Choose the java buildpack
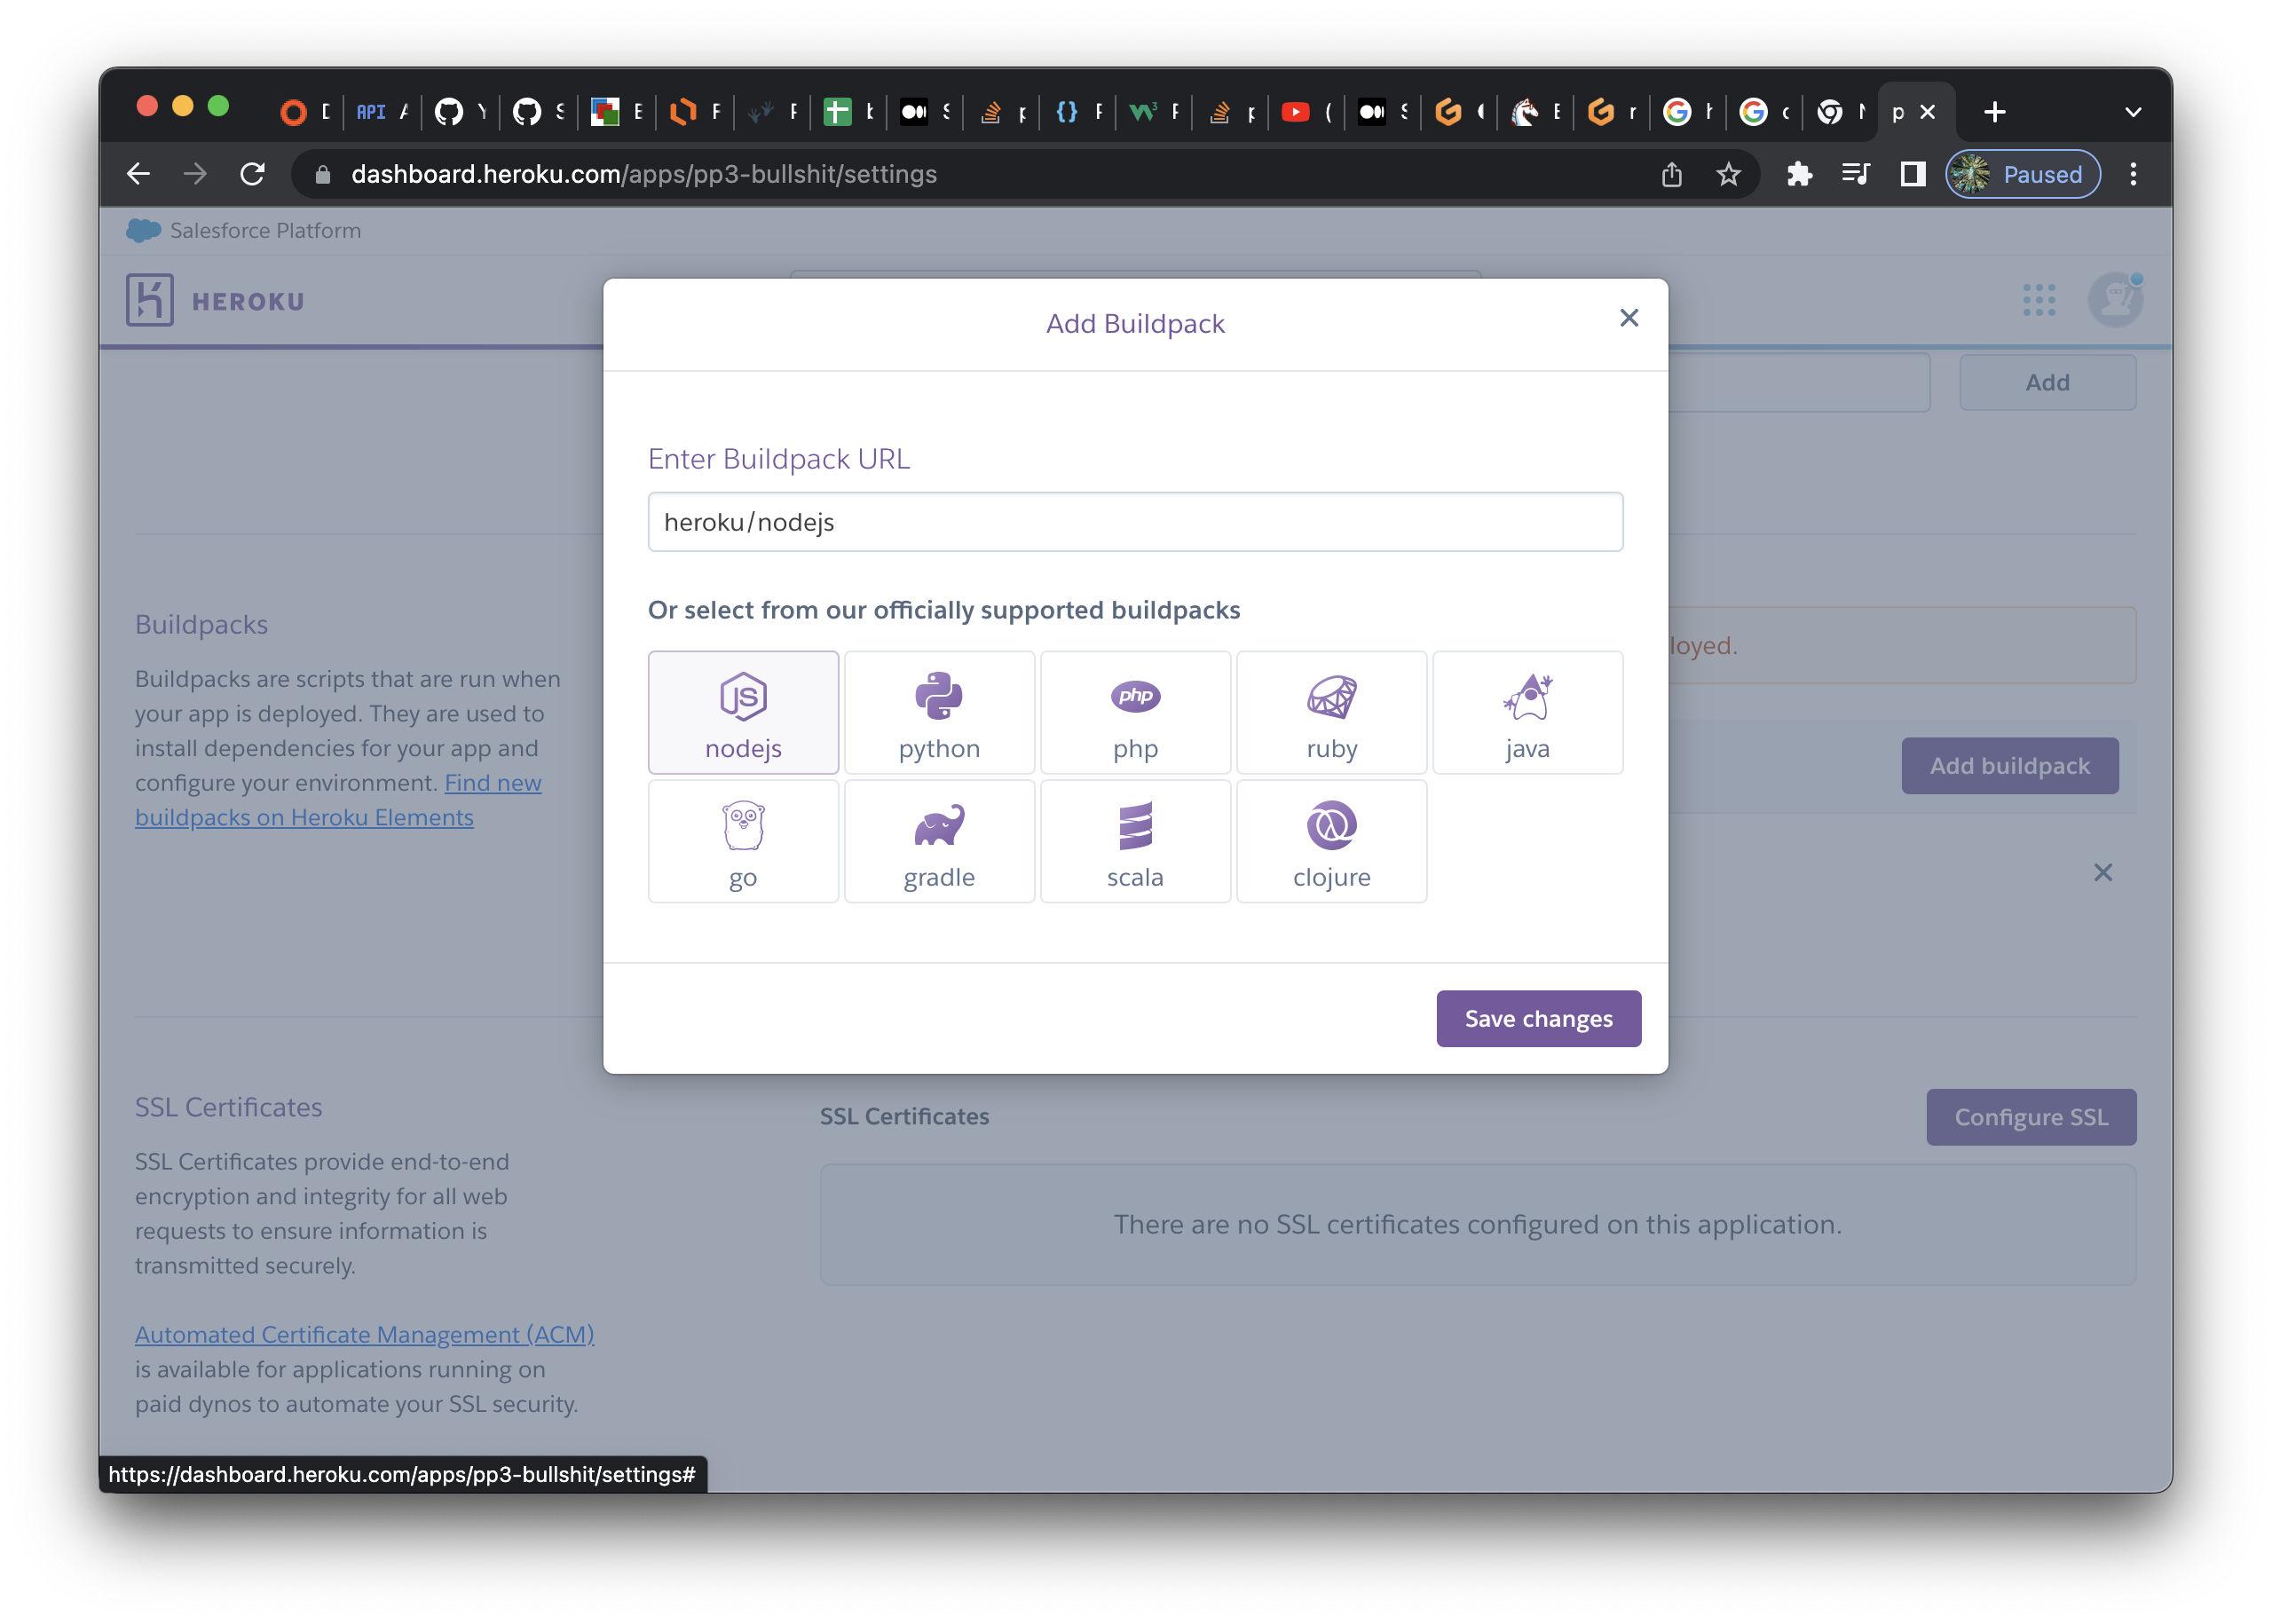This screenshot has width=2272, height=1624. click(x=1527, y=712)
